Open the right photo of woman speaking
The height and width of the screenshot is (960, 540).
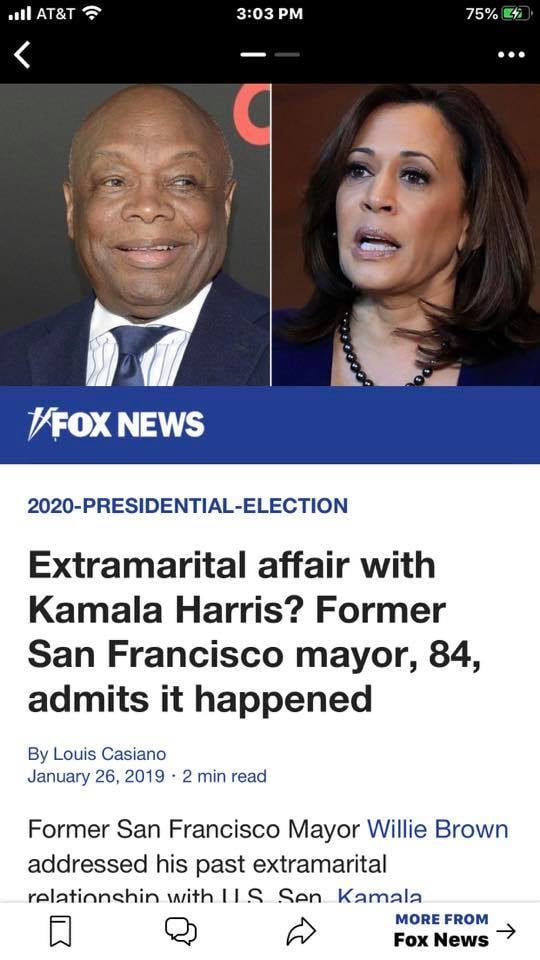pyautogui.click(x=406, y=234)
